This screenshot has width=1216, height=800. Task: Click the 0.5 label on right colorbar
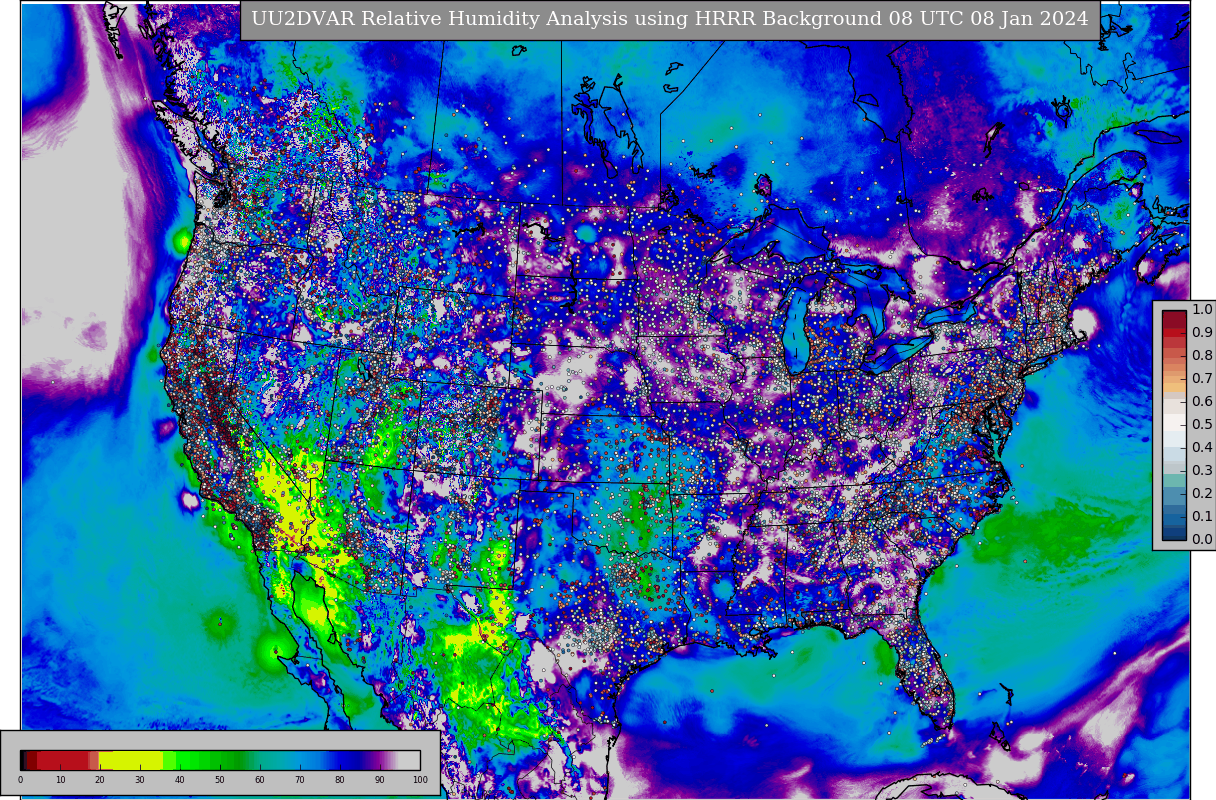[1202, 425]
